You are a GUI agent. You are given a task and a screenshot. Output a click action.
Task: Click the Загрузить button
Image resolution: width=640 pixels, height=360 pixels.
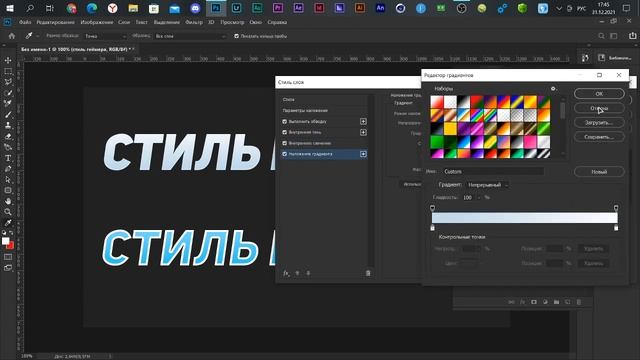(x=599, y=122)
